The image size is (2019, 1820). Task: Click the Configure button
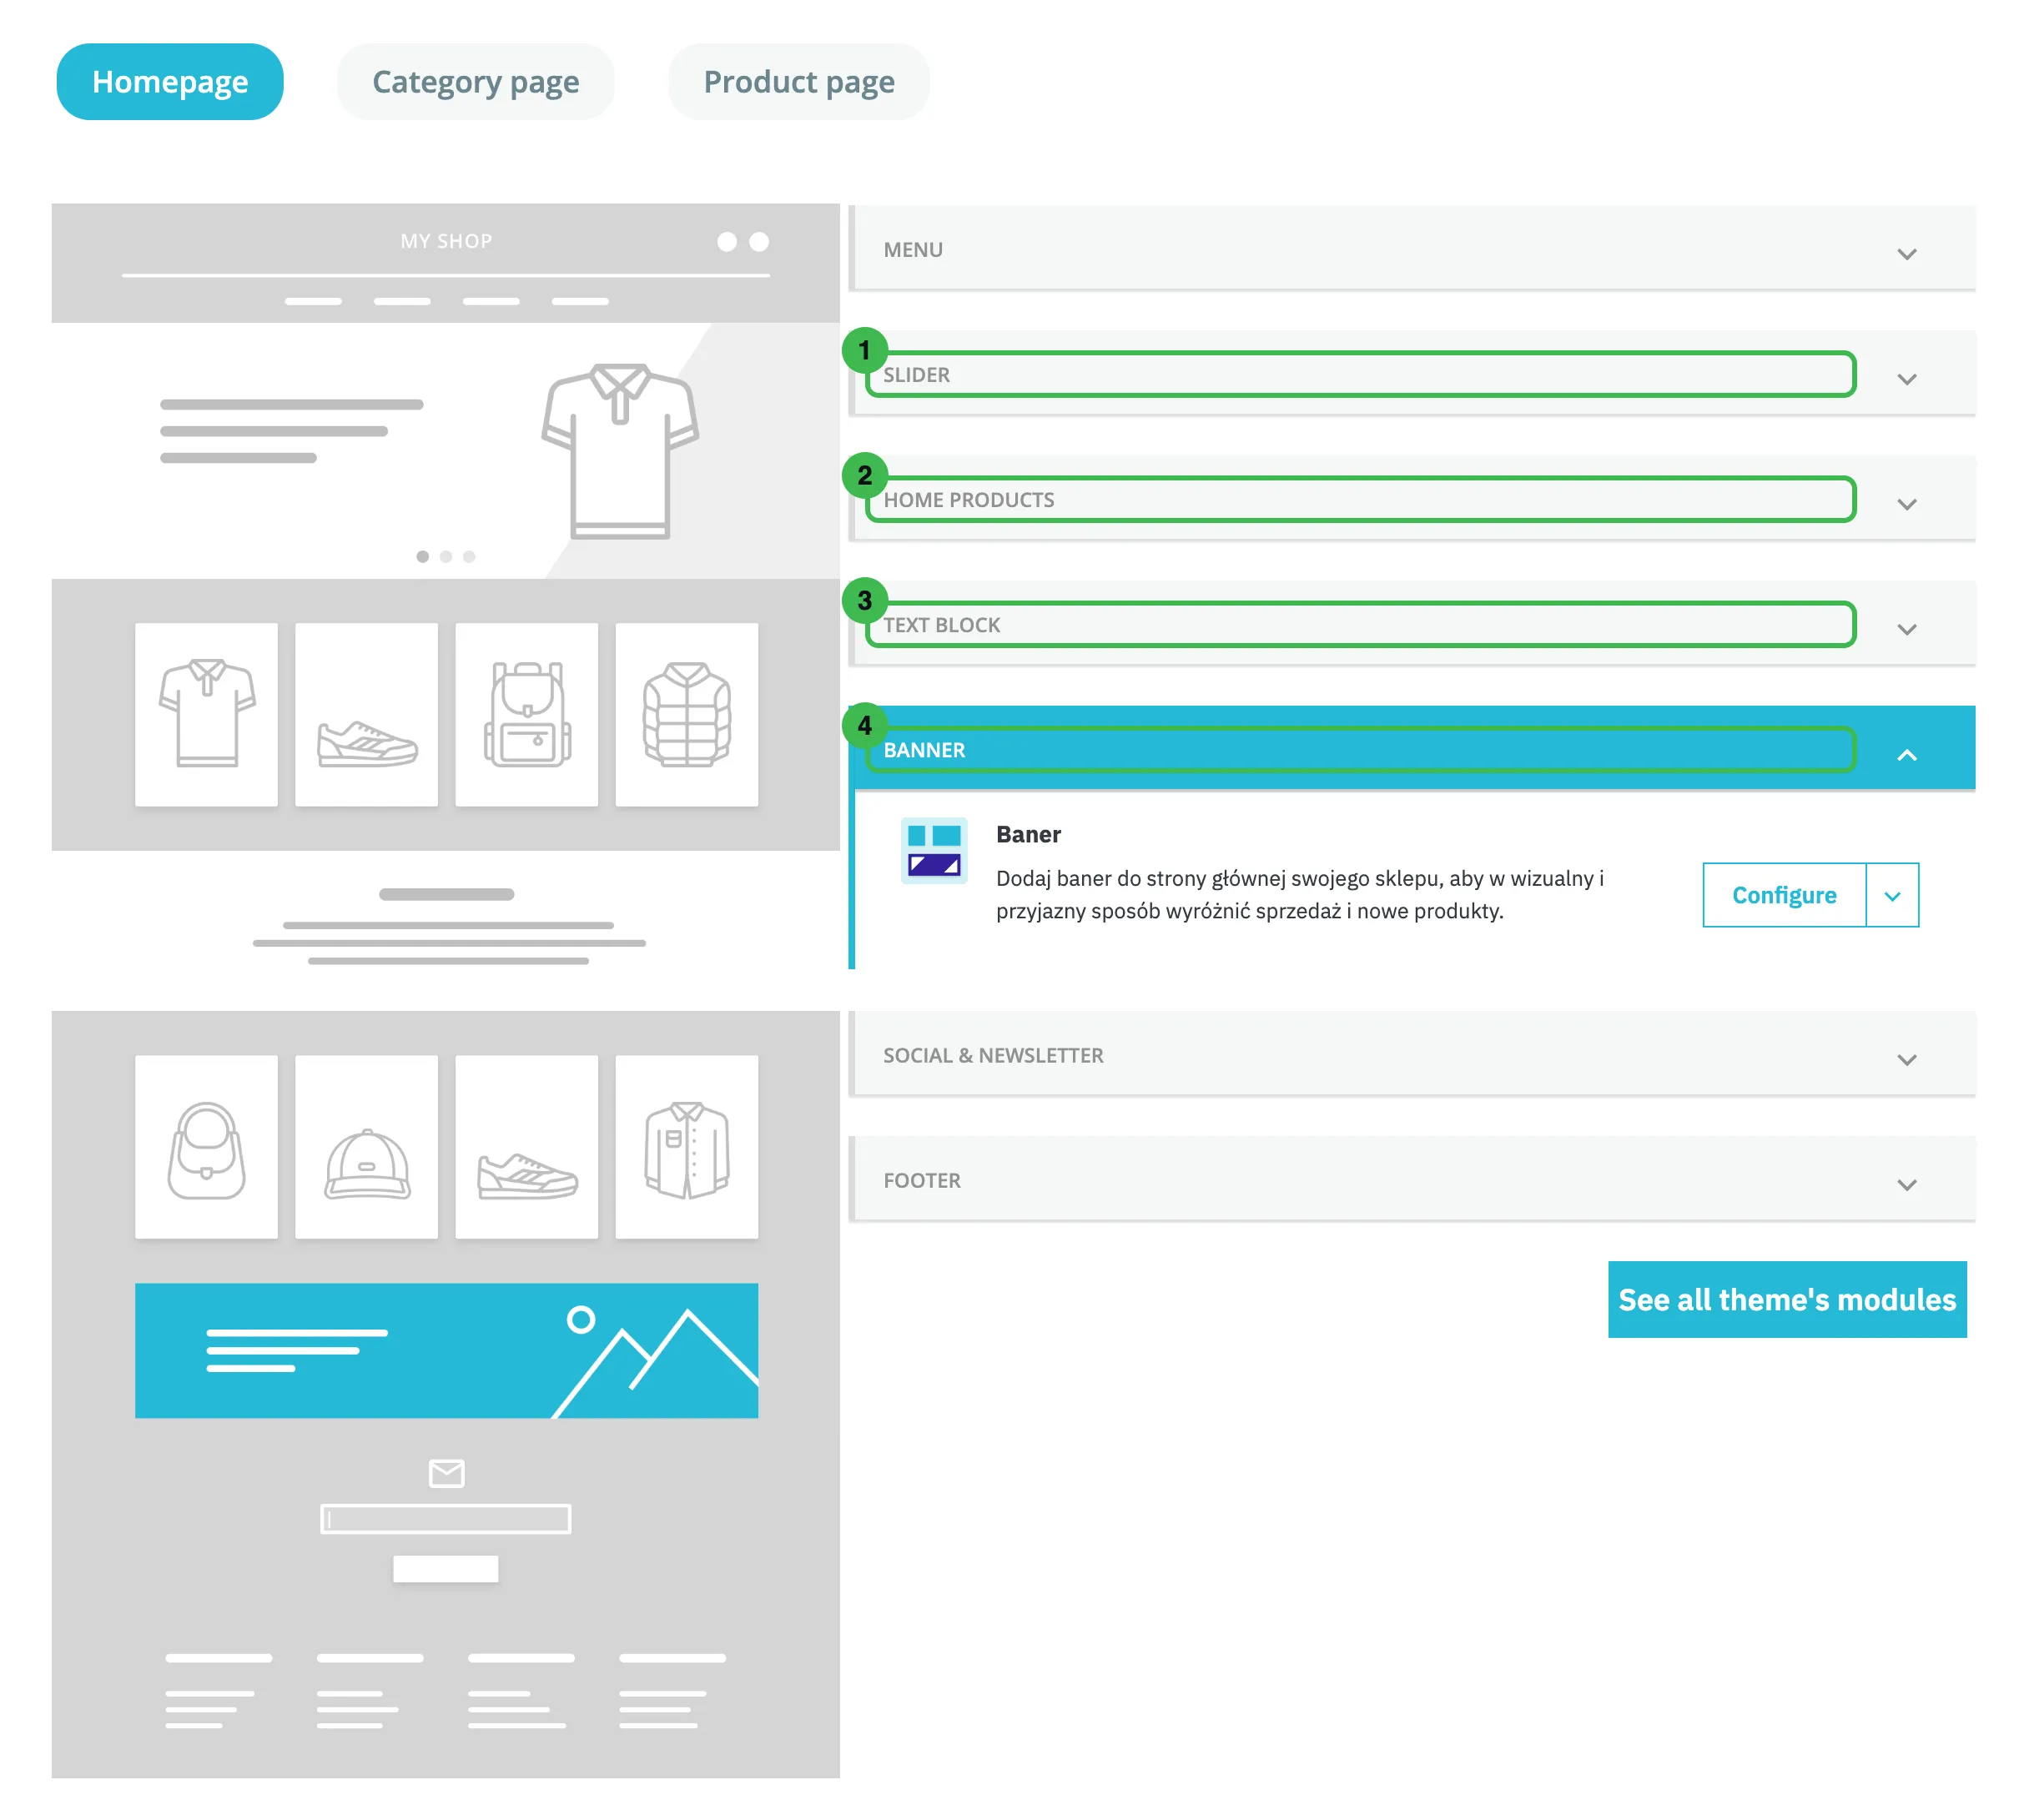(1783, 895)
